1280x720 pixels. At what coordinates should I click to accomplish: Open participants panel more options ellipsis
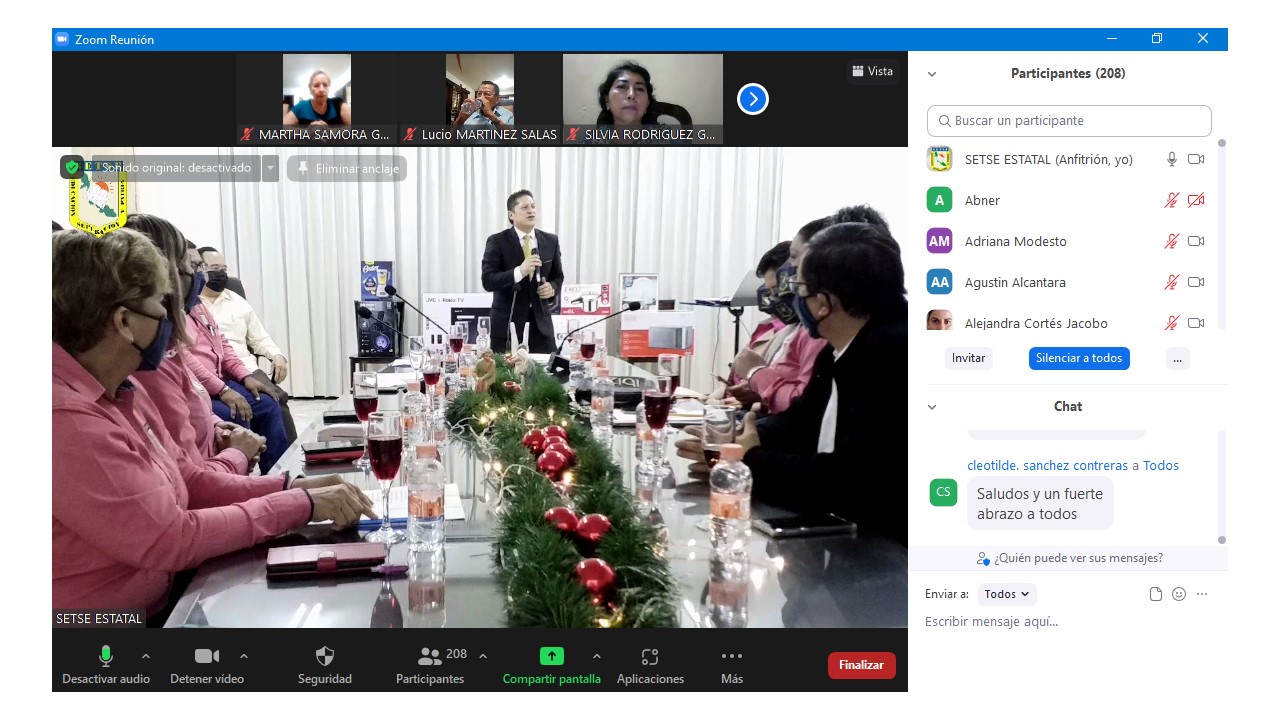pyautogui.click(x=1177, y=358)
